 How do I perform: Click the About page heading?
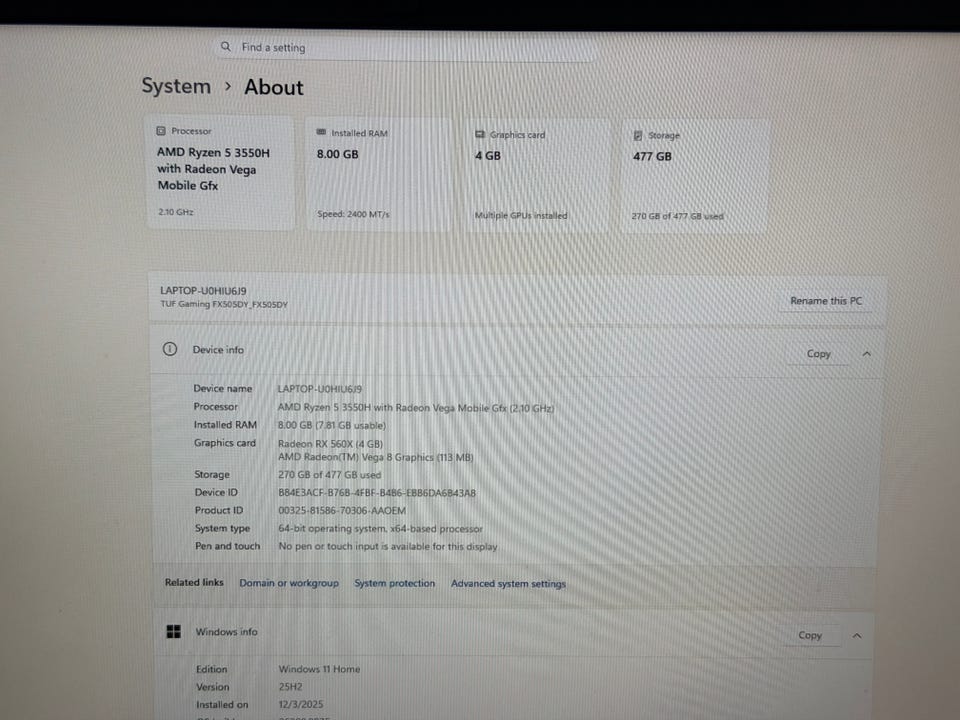pos(274,87)
